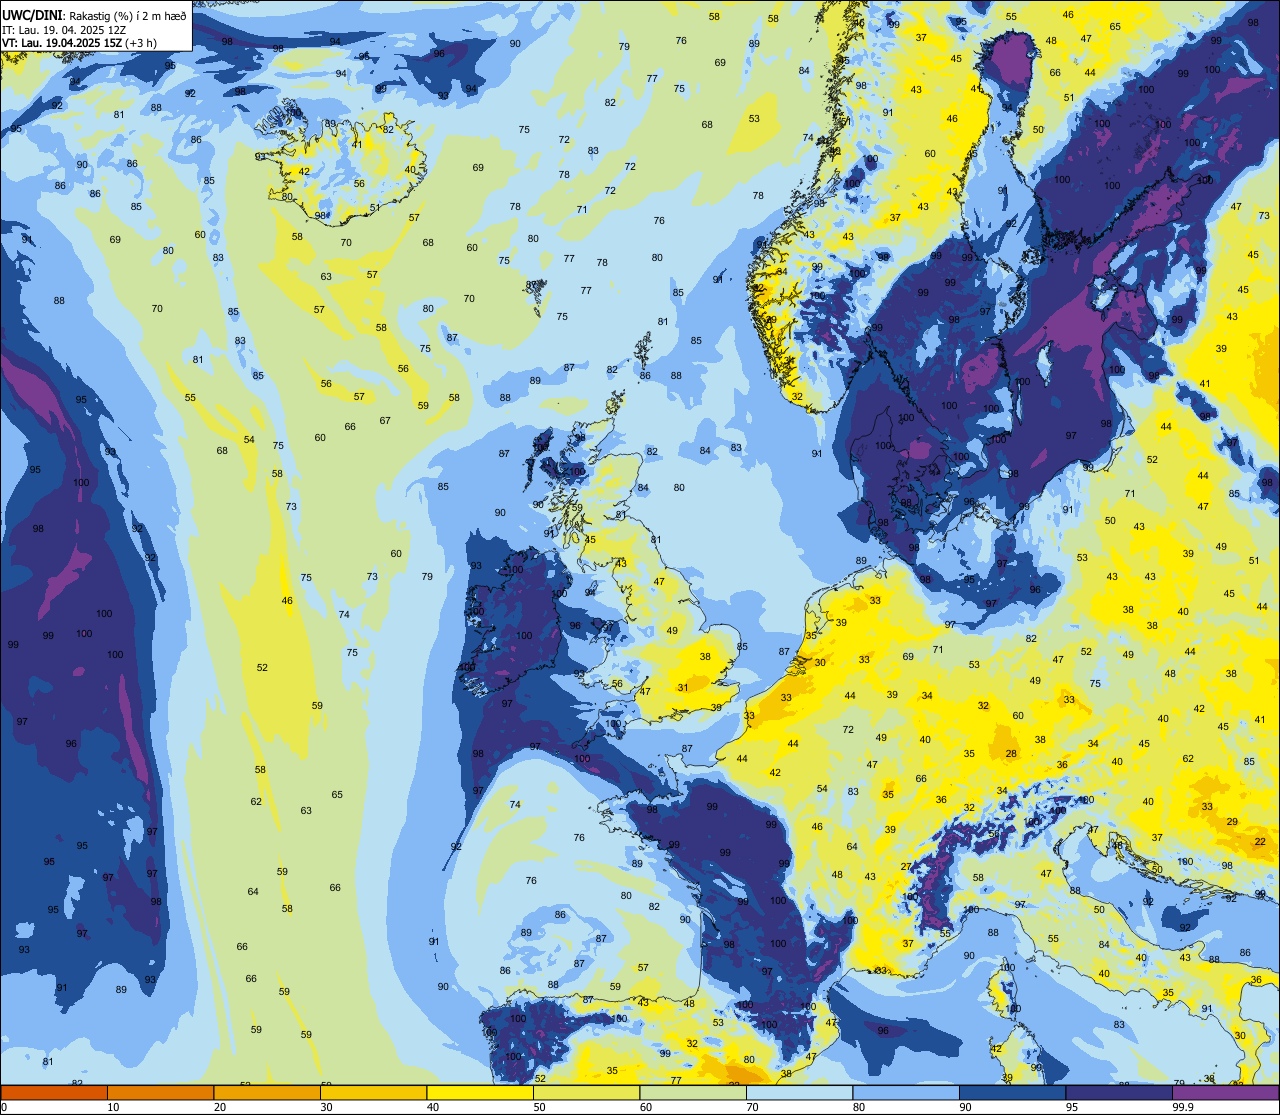
Task: Click the legend label '40' on the color bar
Action: [432, 1107]
